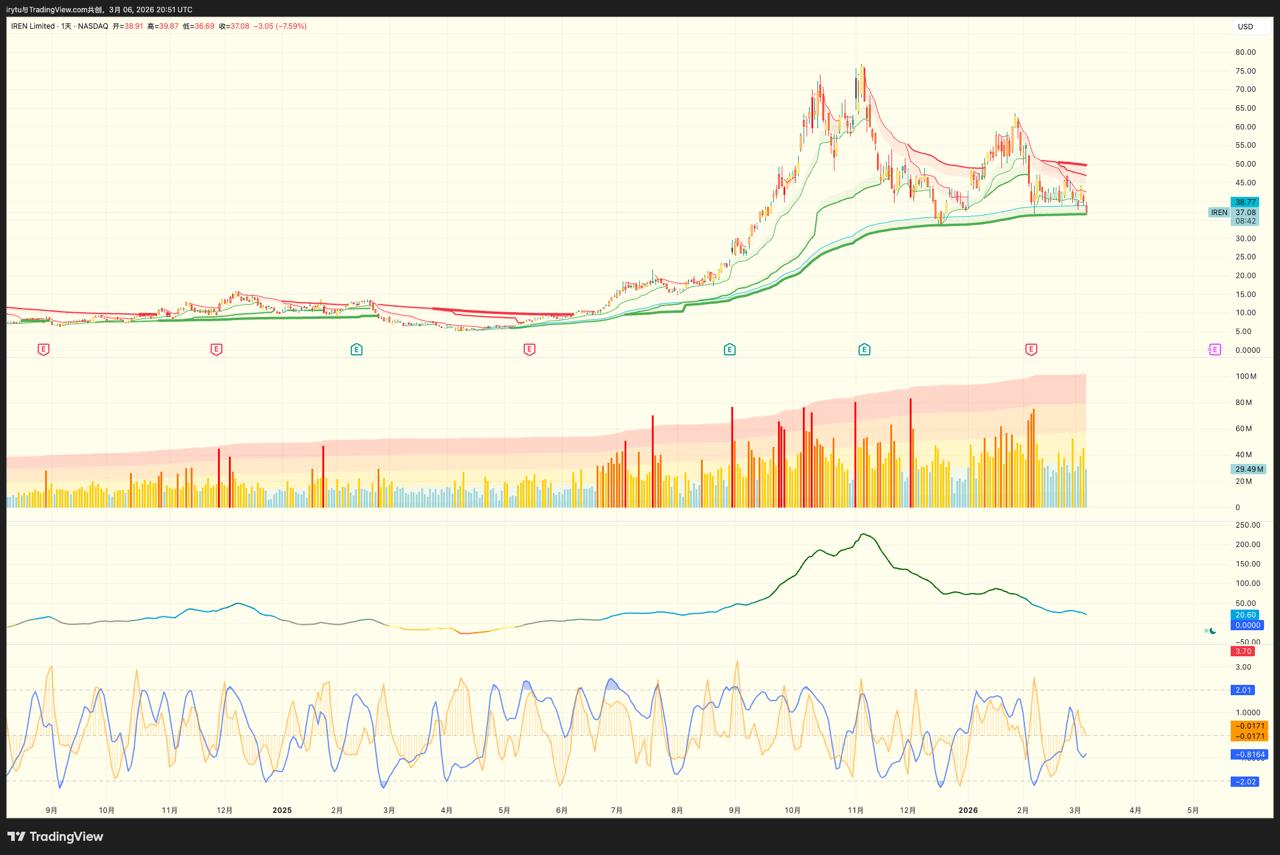This screenshot has height=855, width=1280.
Task: Click the TradingView logo at bottom left
Action: tap(55, 836)
